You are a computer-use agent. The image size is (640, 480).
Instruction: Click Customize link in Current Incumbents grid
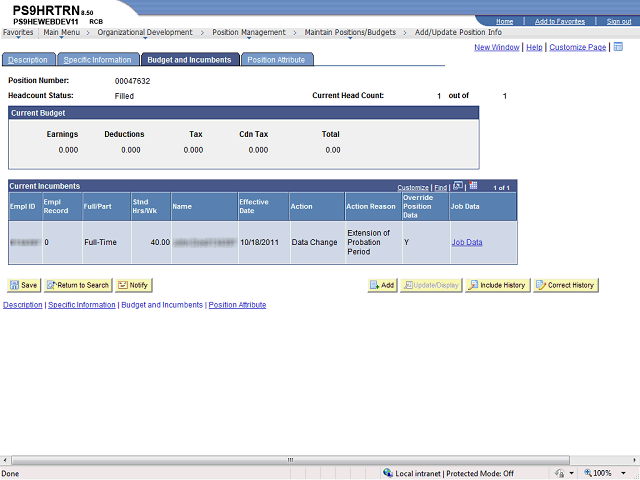pyautogui.click(x=412, y=187)
